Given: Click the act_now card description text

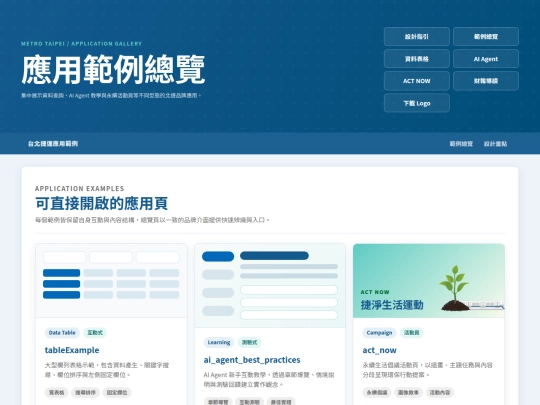Looking at the screenshot, I should (427, 370).
